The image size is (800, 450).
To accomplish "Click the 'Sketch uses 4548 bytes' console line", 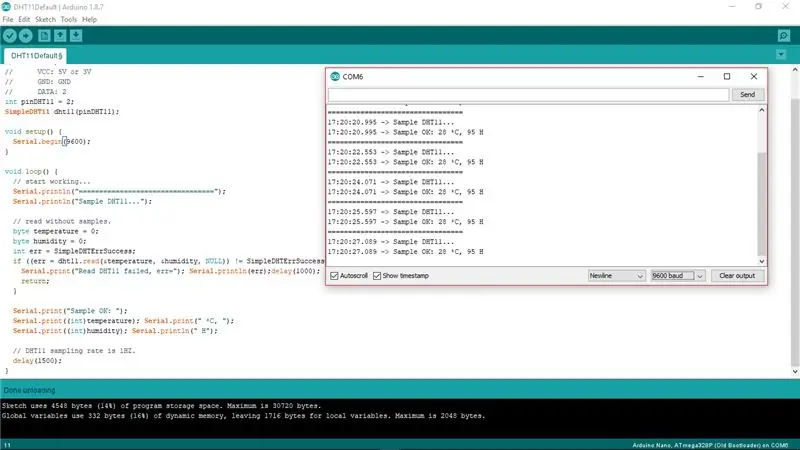I will click(x=161, y=406).
